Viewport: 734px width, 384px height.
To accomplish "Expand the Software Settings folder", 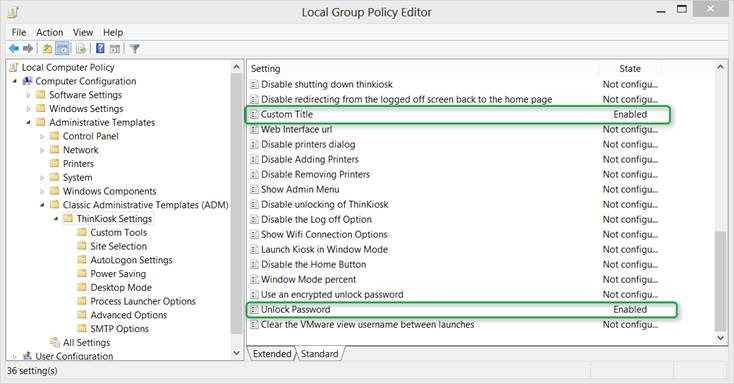I will (29, 95).
